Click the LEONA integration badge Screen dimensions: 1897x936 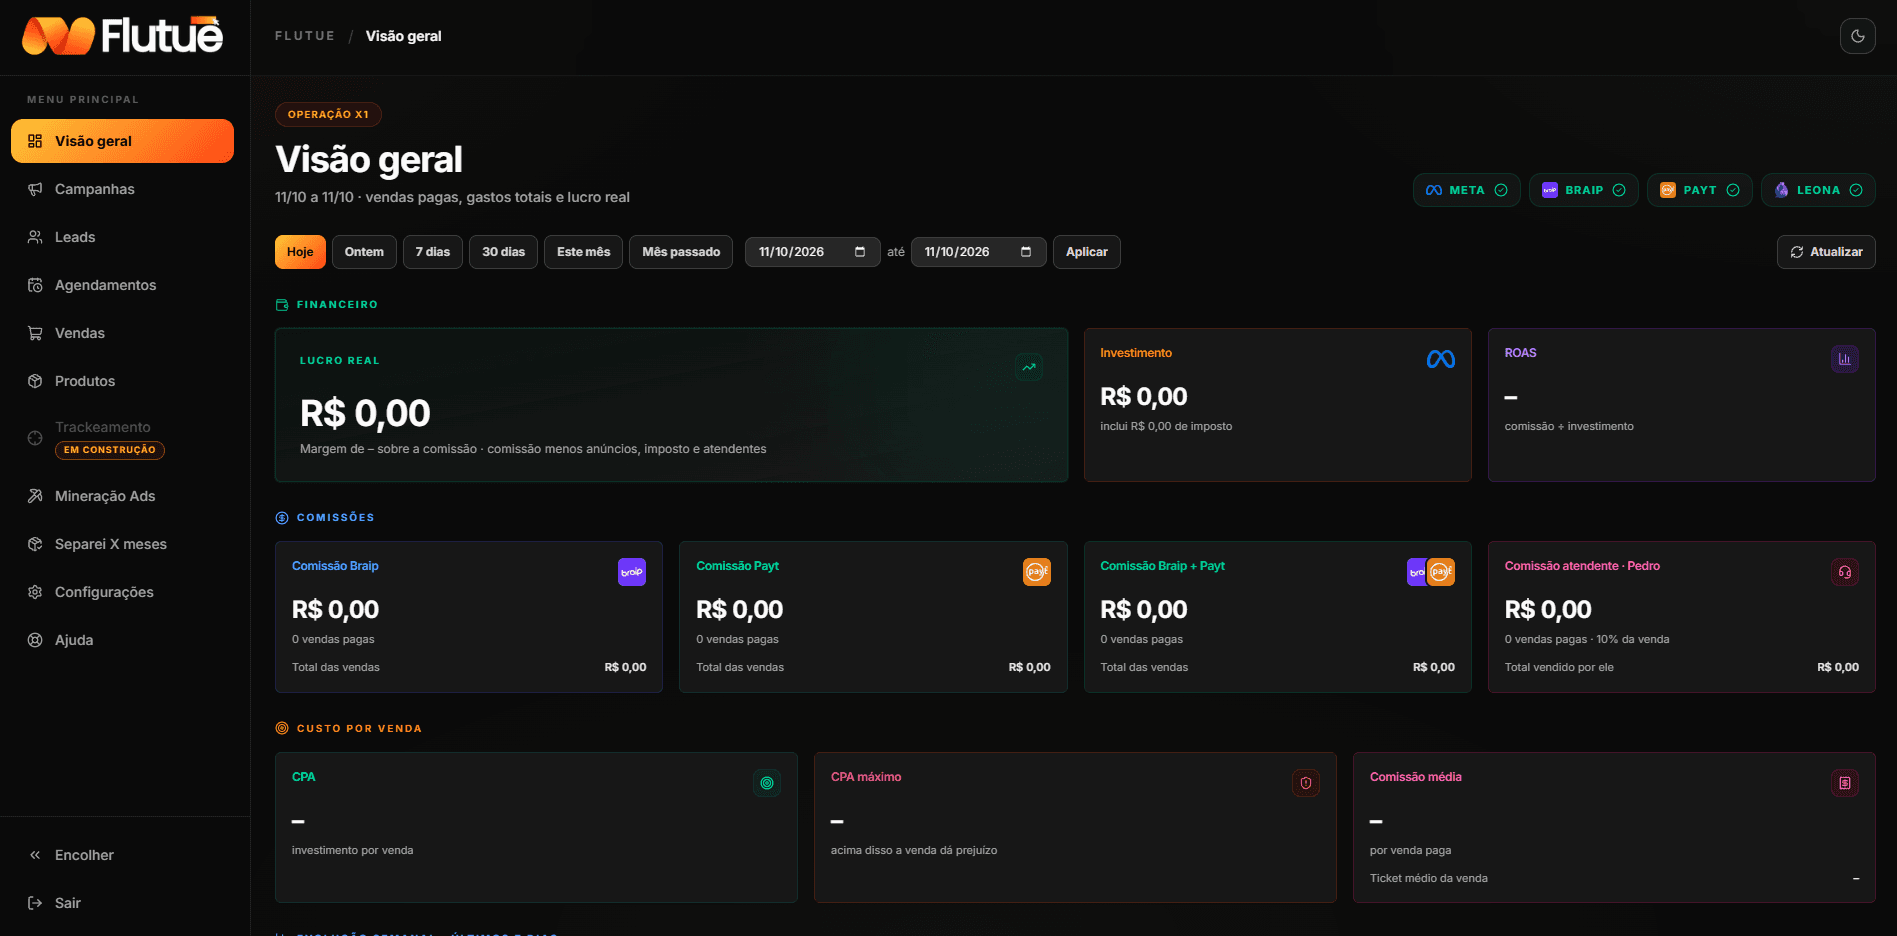click(1818, 190)
